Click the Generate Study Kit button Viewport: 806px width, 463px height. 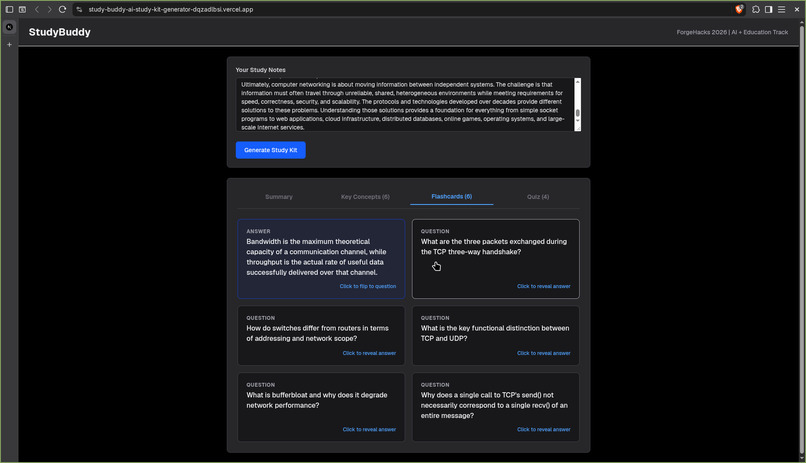tap(270, 150)
